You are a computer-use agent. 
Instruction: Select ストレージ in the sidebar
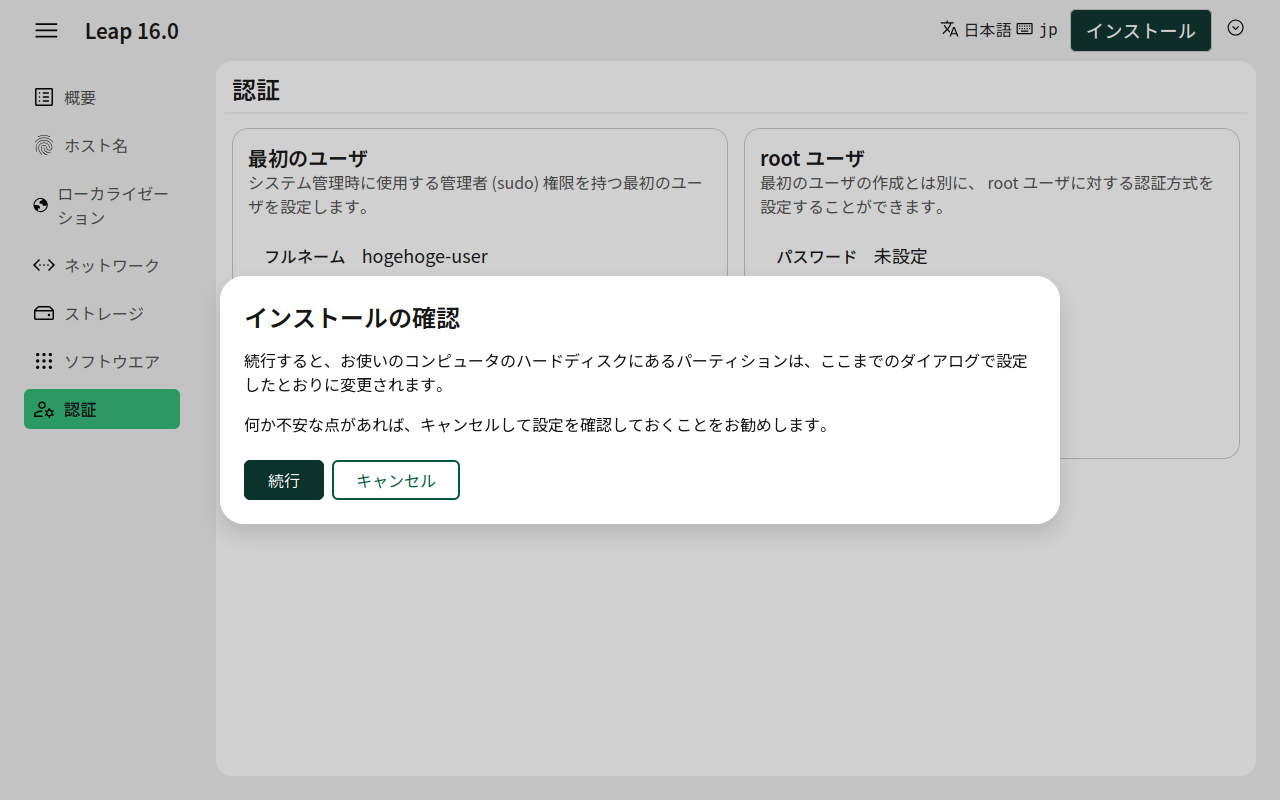[102, 313]
